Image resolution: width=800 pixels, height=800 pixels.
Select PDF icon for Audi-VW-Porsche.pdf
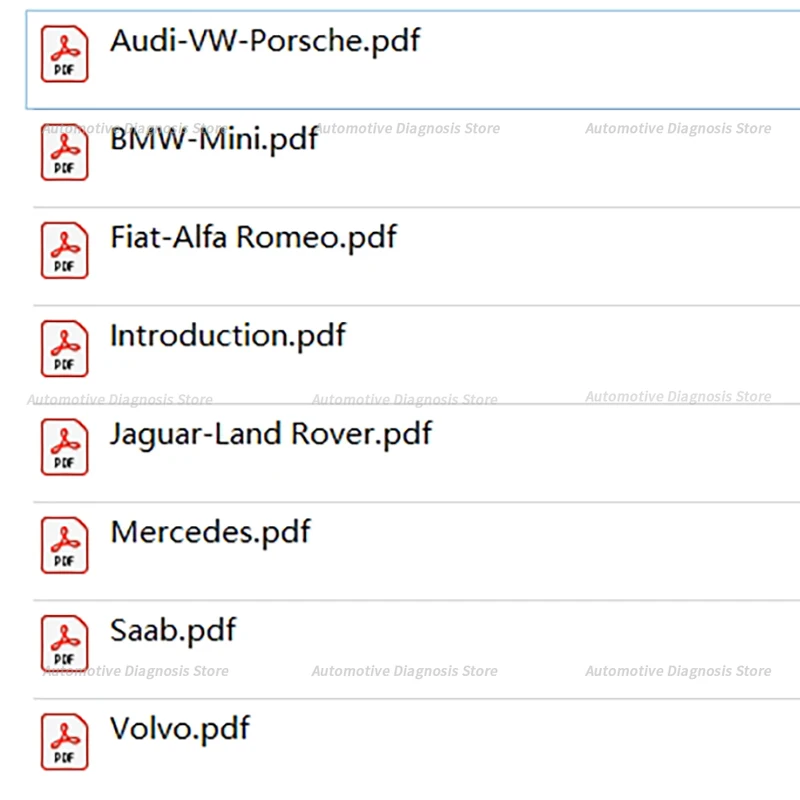(x=64, y=54)
